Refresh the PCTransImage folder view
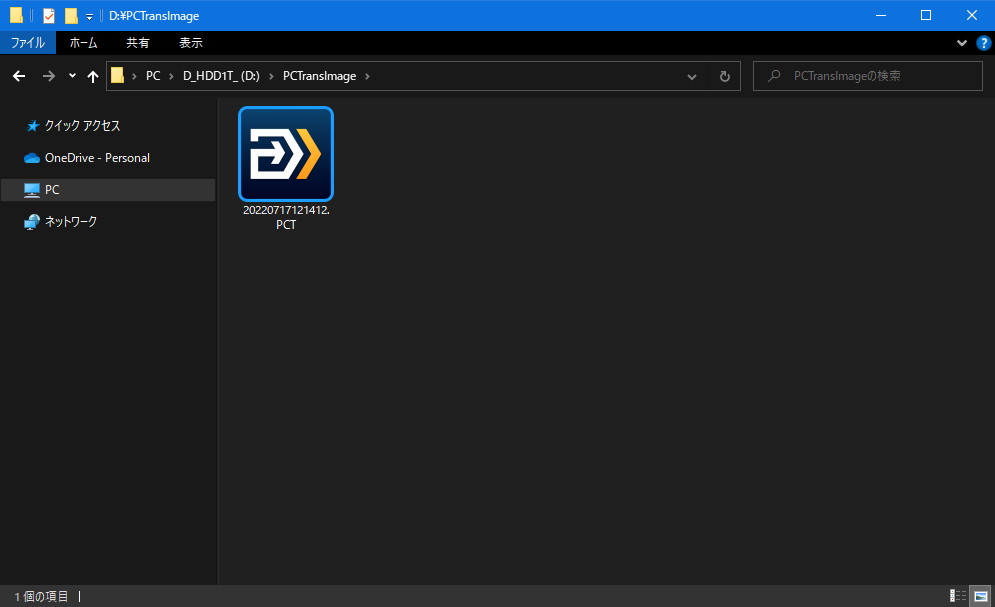Image resolution: width=995 pixels, height=607 pixels. (725, 76)
